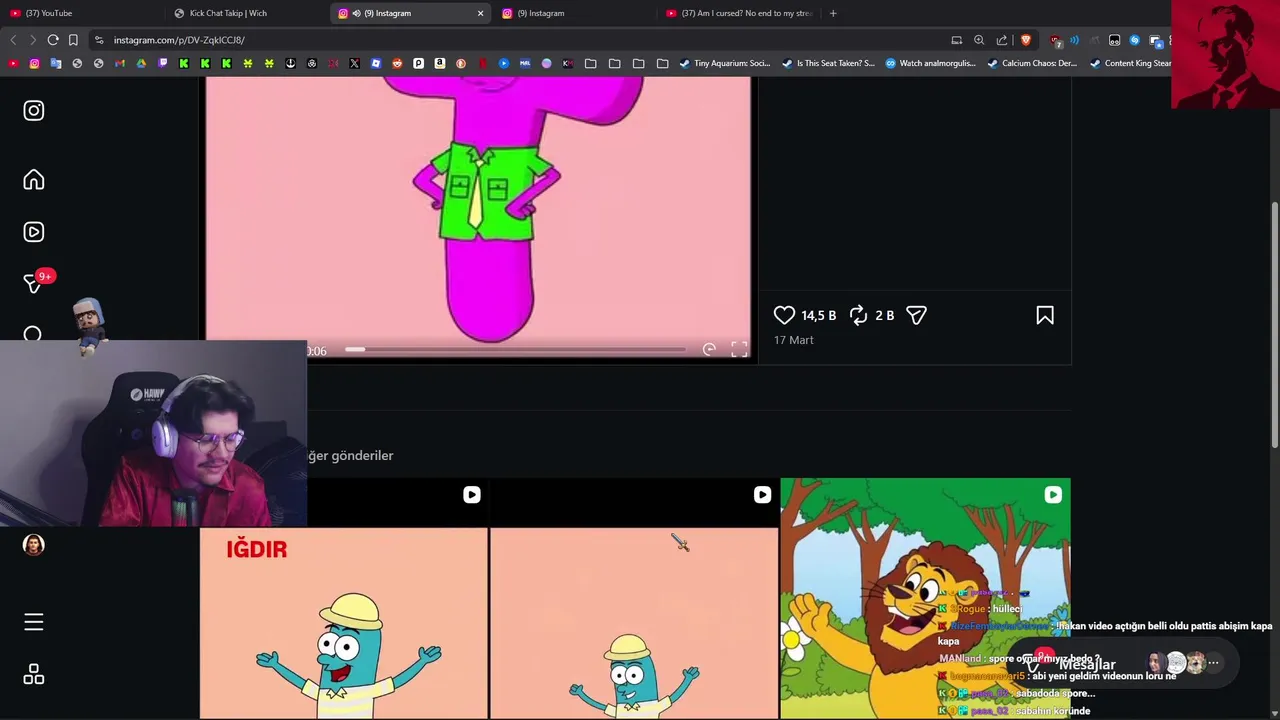Open Is This Seat Taken bookmark
The image size is (1280, 720).
[828, 63]
